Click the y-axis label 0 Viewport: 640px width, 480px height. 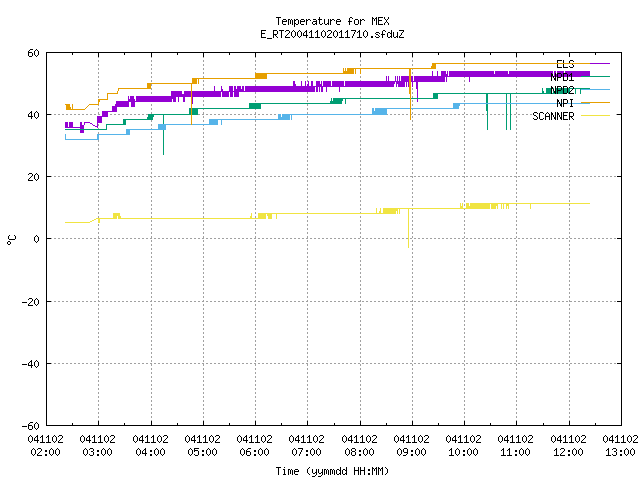click(x=36, y=240)
